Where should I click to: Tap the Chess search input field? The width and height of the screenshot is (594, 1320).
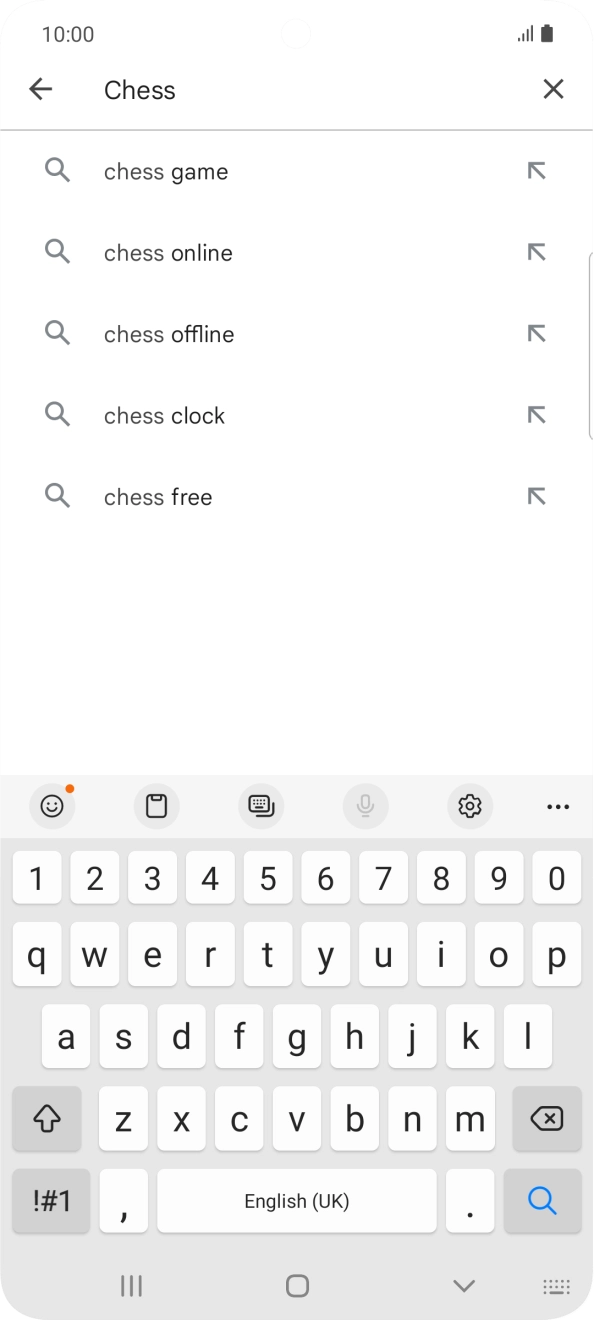point(250,90)
